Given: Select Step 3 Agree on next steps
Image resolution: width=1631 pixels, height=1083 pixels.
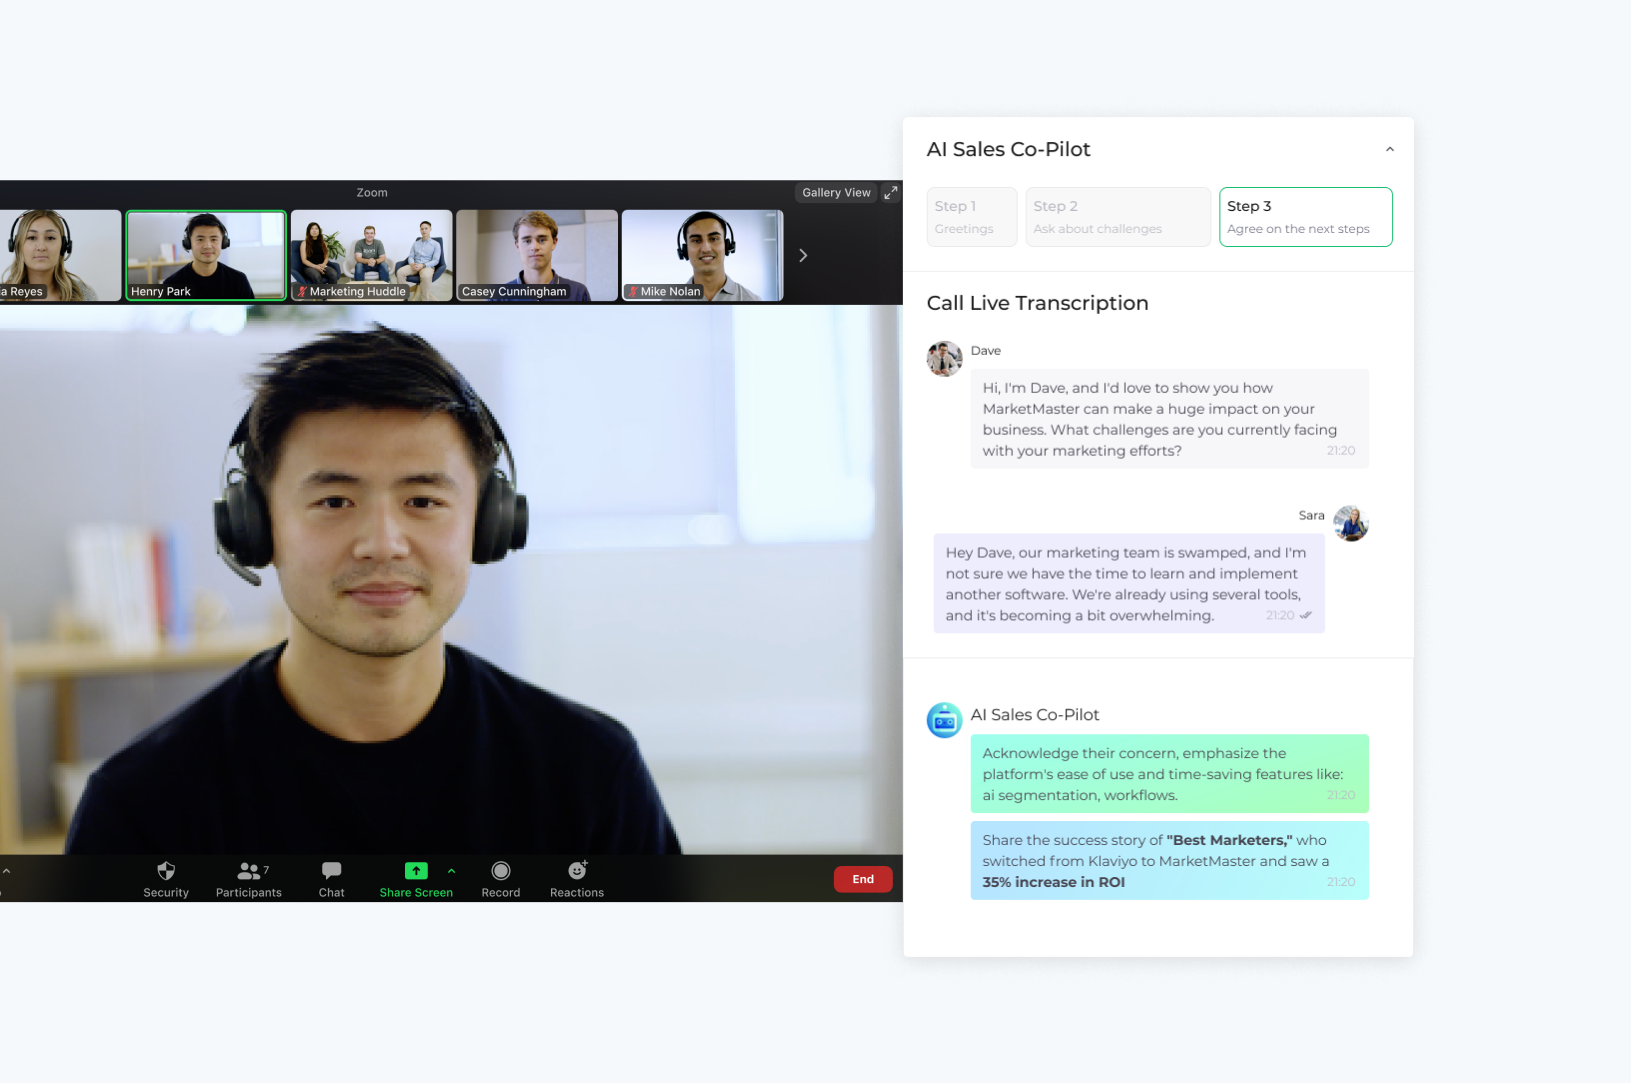Looking at the screenshot, I should pyautogui.click(x=1305, y=217).
